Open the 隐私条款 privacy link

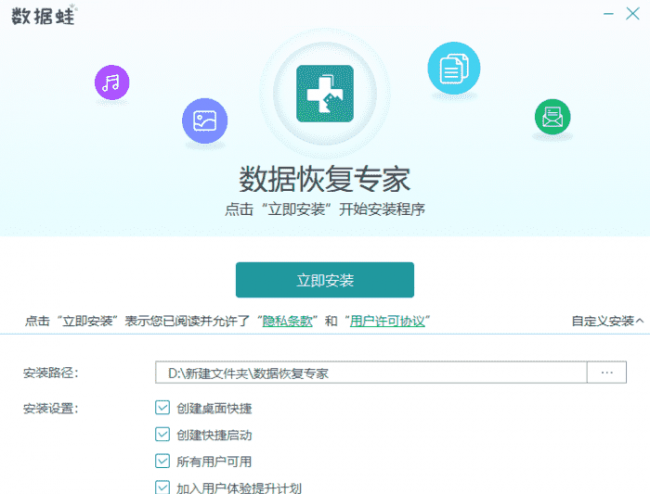point(287,321)
